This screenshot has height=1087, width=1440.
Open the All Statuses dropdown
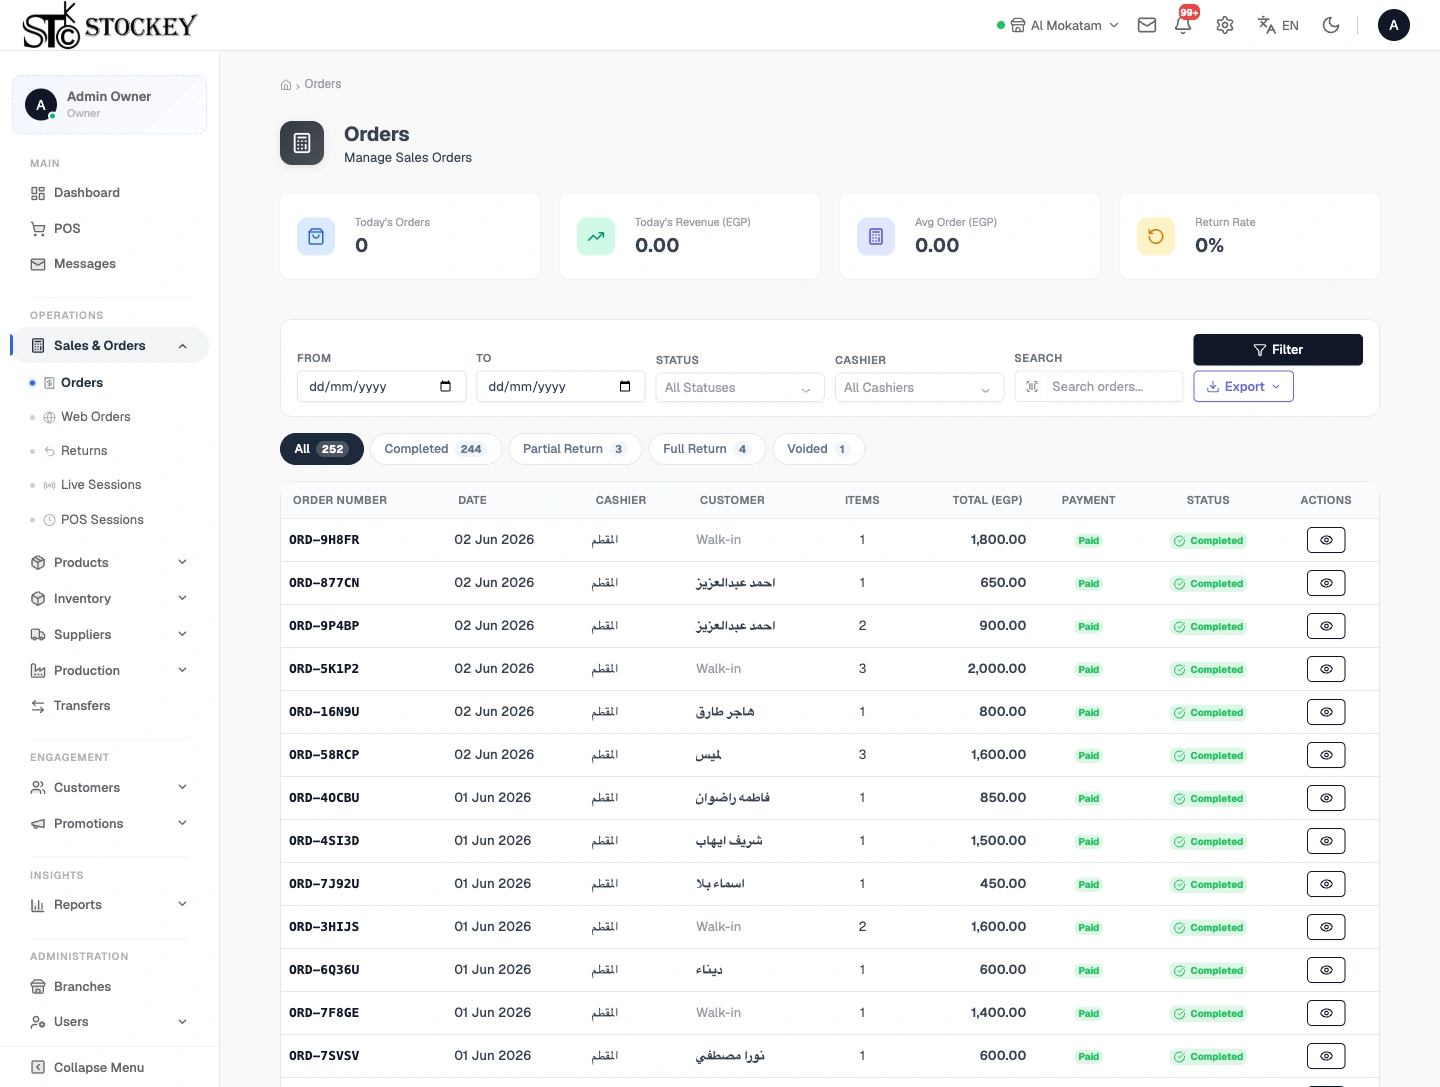[740, 388]
